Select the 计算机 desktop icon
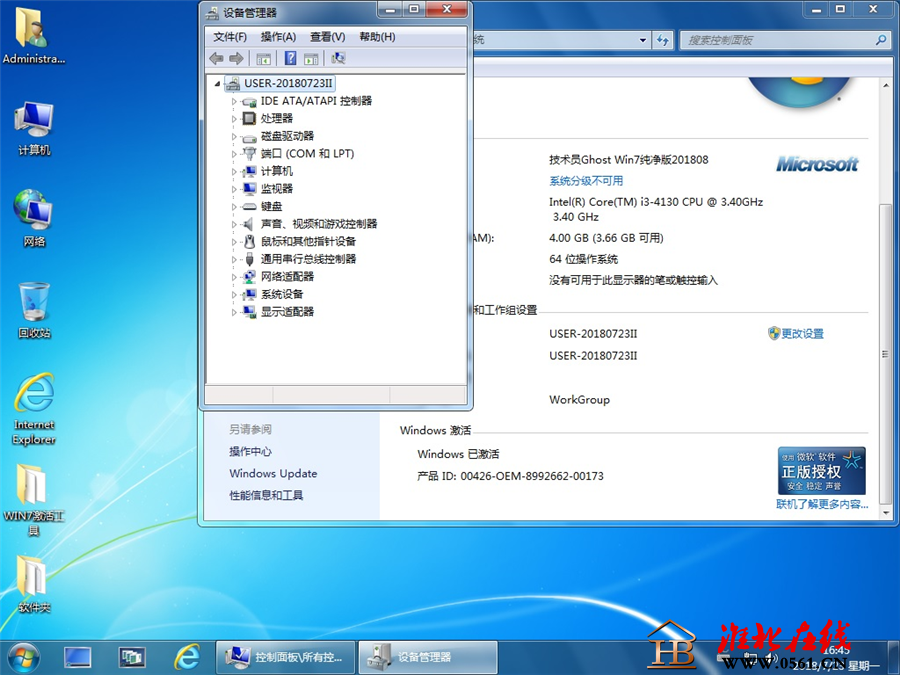This screenshot has height=675, width=900. click(x=34, y=129)
